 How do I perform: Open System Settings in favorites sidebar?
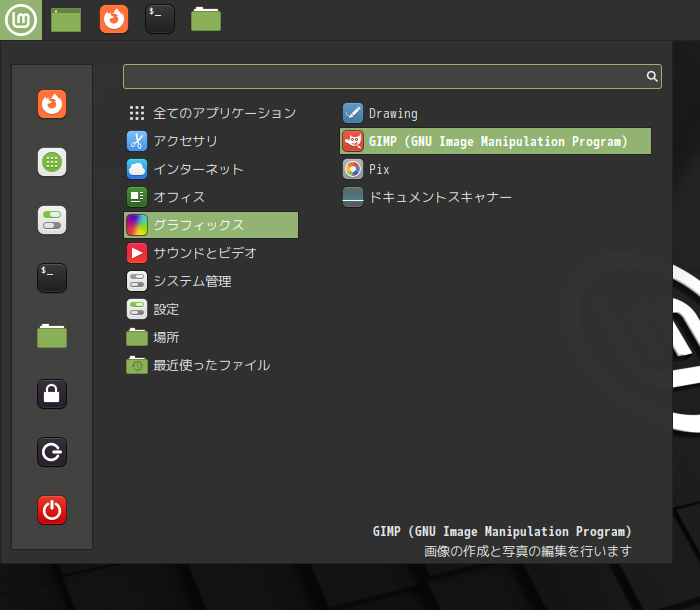[52, 220]
